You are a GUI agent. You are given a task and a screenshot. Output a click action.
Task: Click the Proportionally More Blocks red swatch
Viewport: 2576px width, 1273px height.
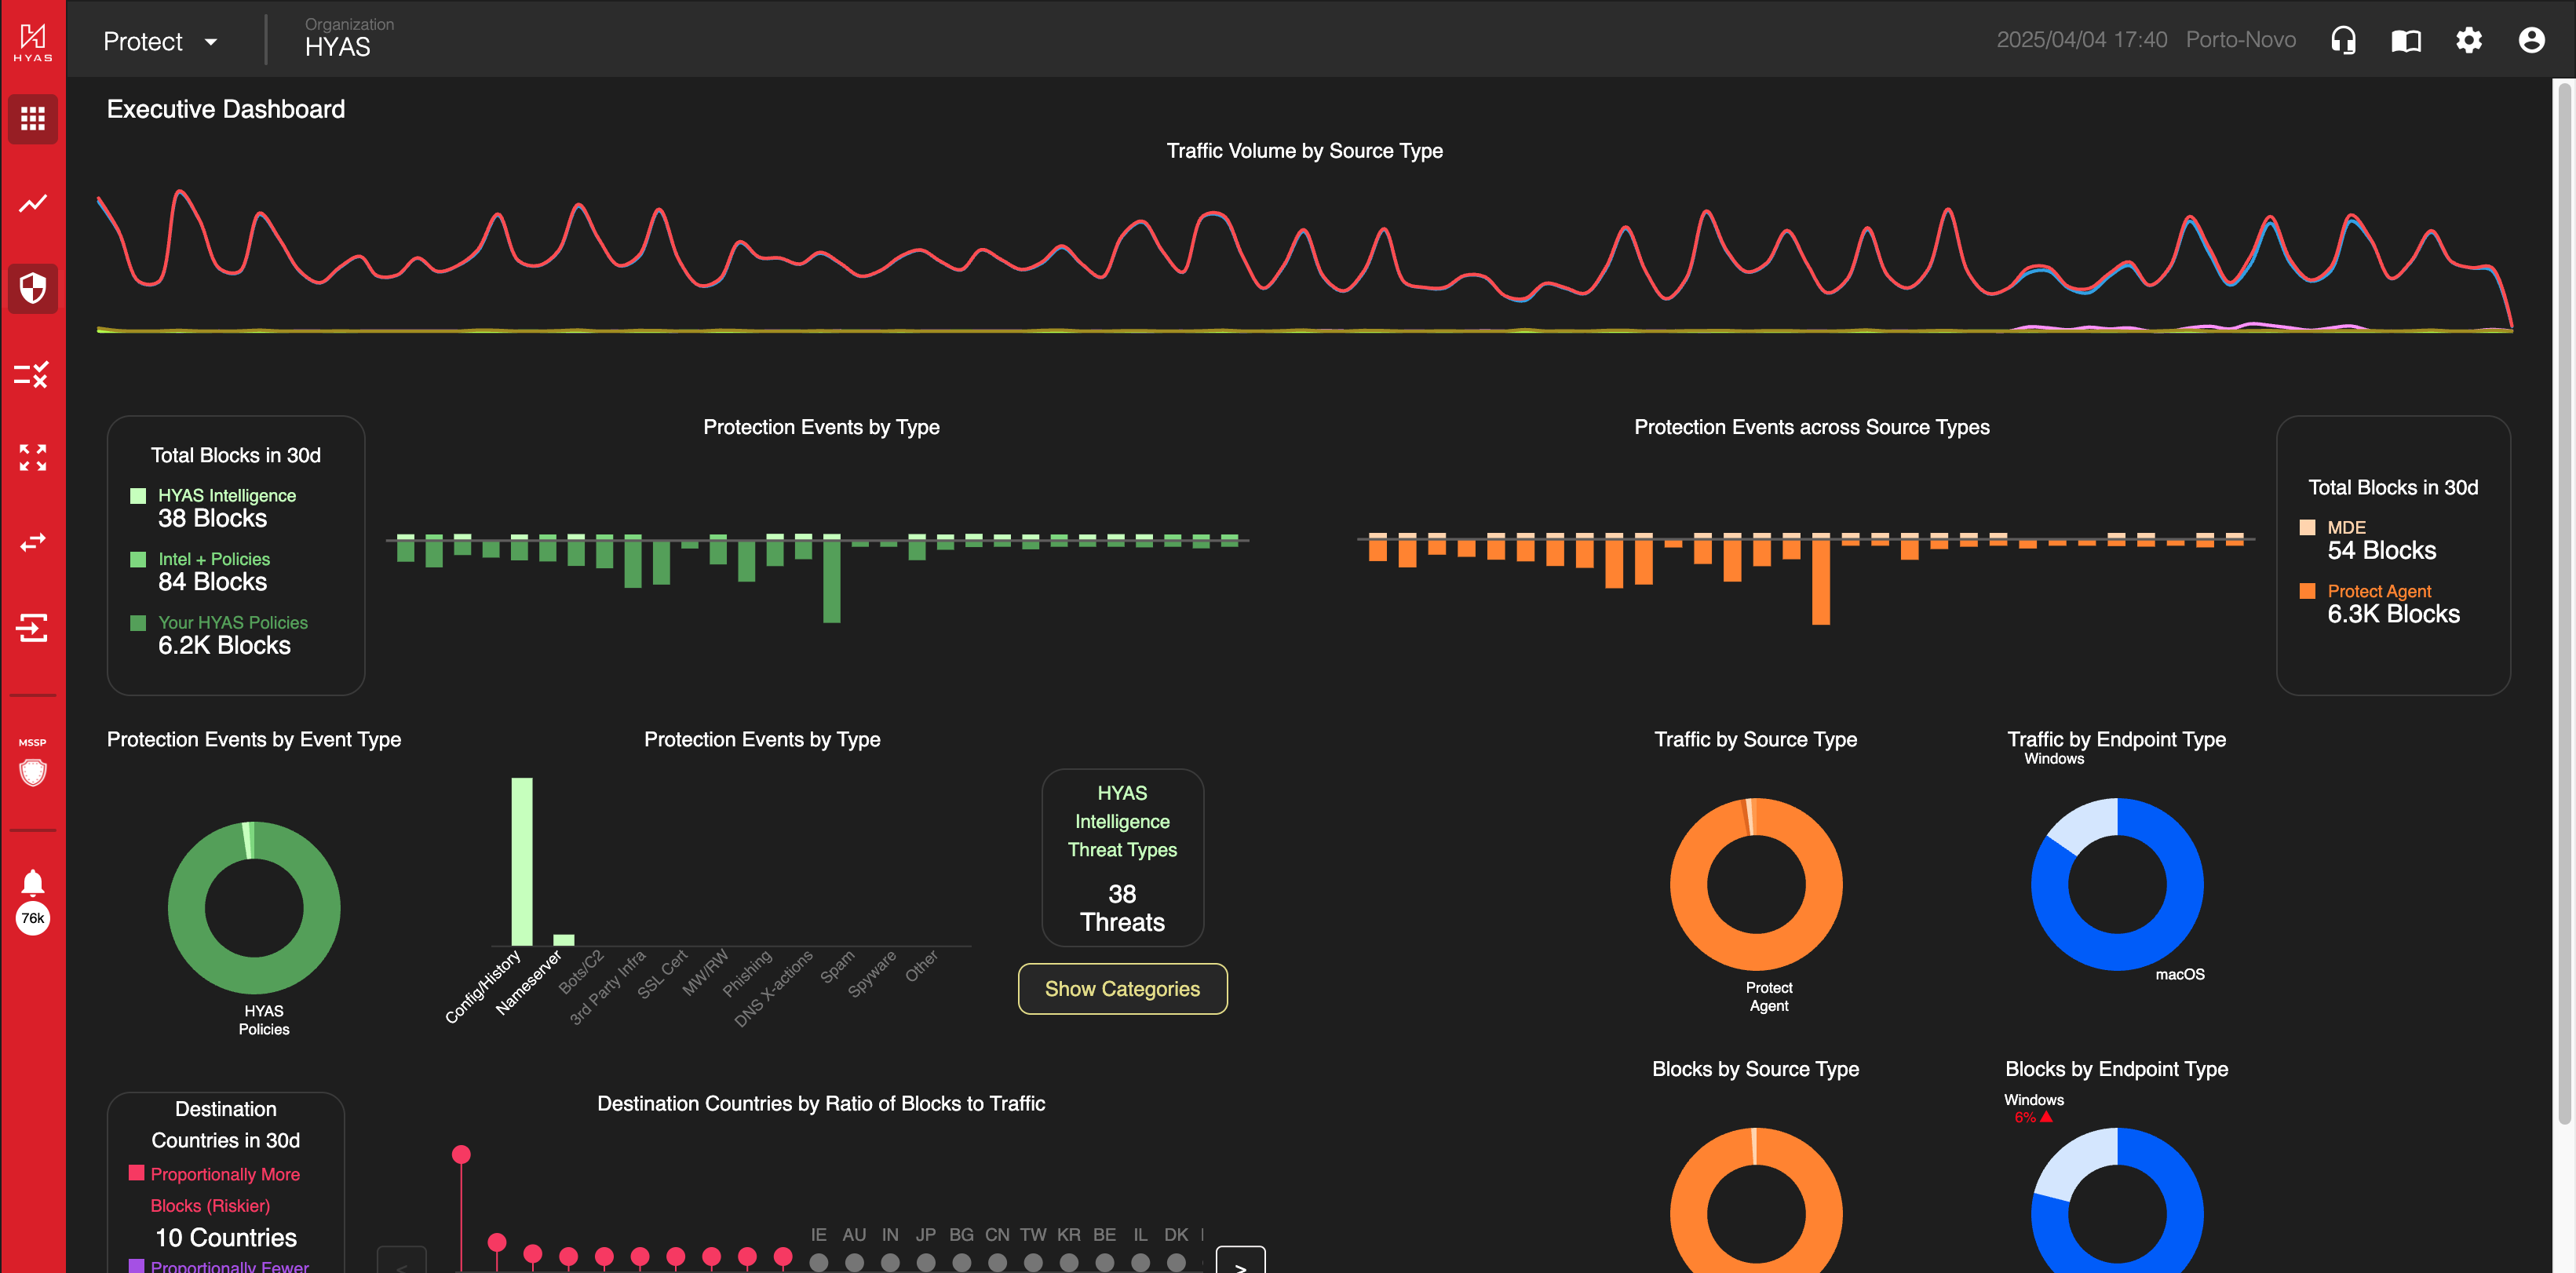pos(136,1173)
